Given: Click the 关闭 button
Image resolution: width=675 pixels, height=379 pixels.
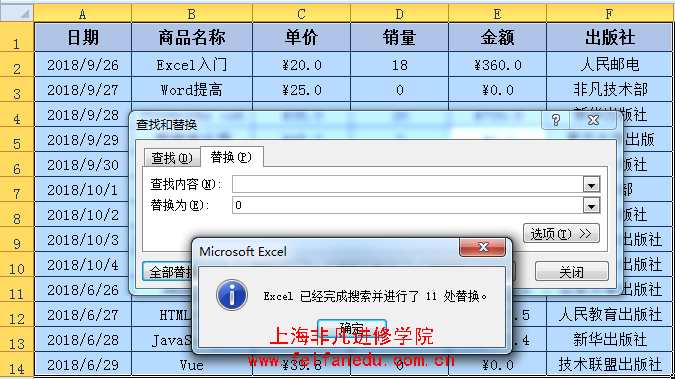Looking at the screenshot, I should (x=572, y=272).
